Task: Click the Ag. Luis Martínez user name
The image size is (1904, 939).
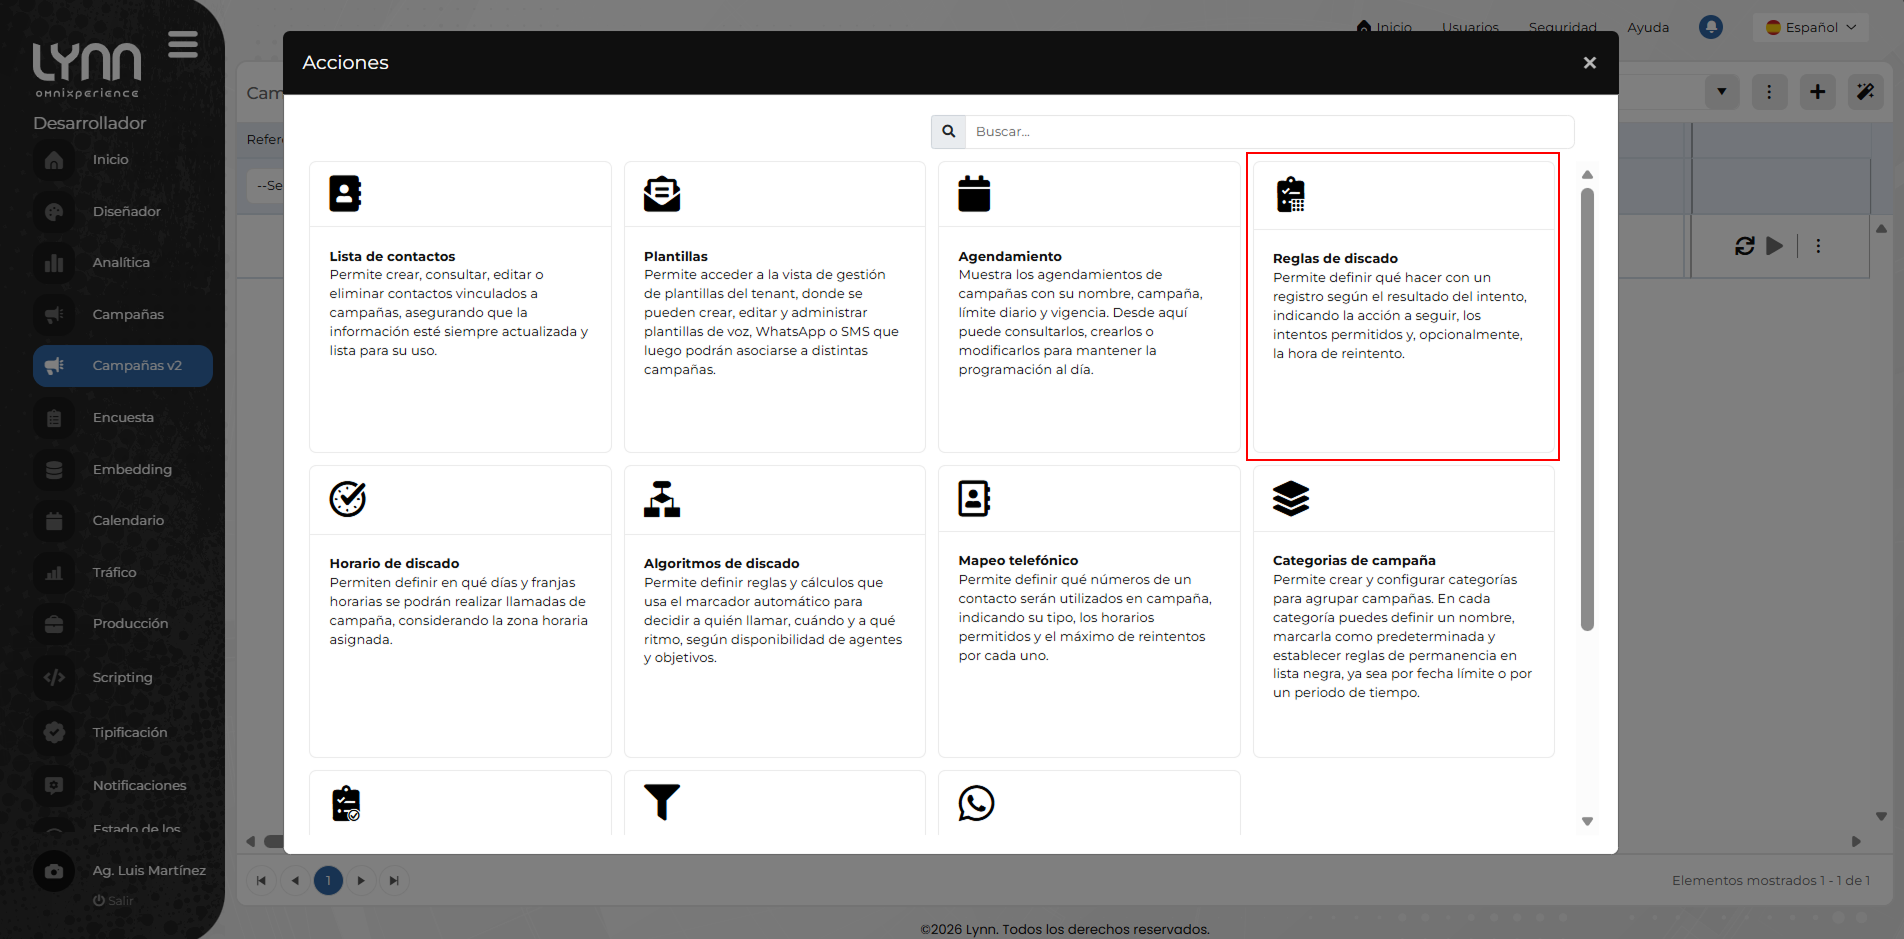Action: point(149,871)
